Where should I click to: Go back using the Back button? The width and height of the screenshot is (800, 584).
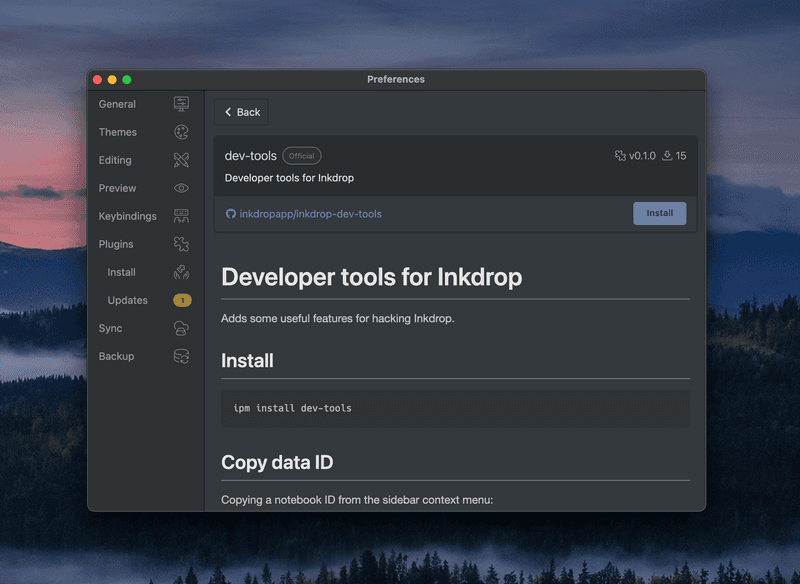pos(240,111)
